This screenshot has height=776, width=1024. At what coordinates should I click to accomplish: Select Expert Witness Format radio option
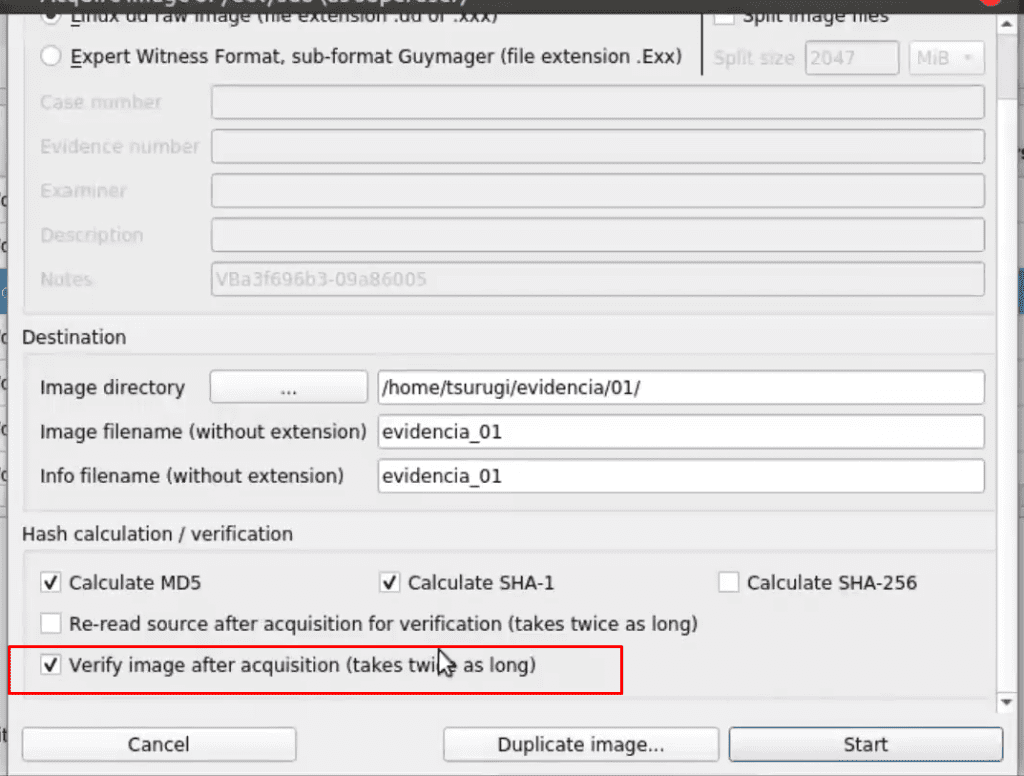(x=51, y=57)
